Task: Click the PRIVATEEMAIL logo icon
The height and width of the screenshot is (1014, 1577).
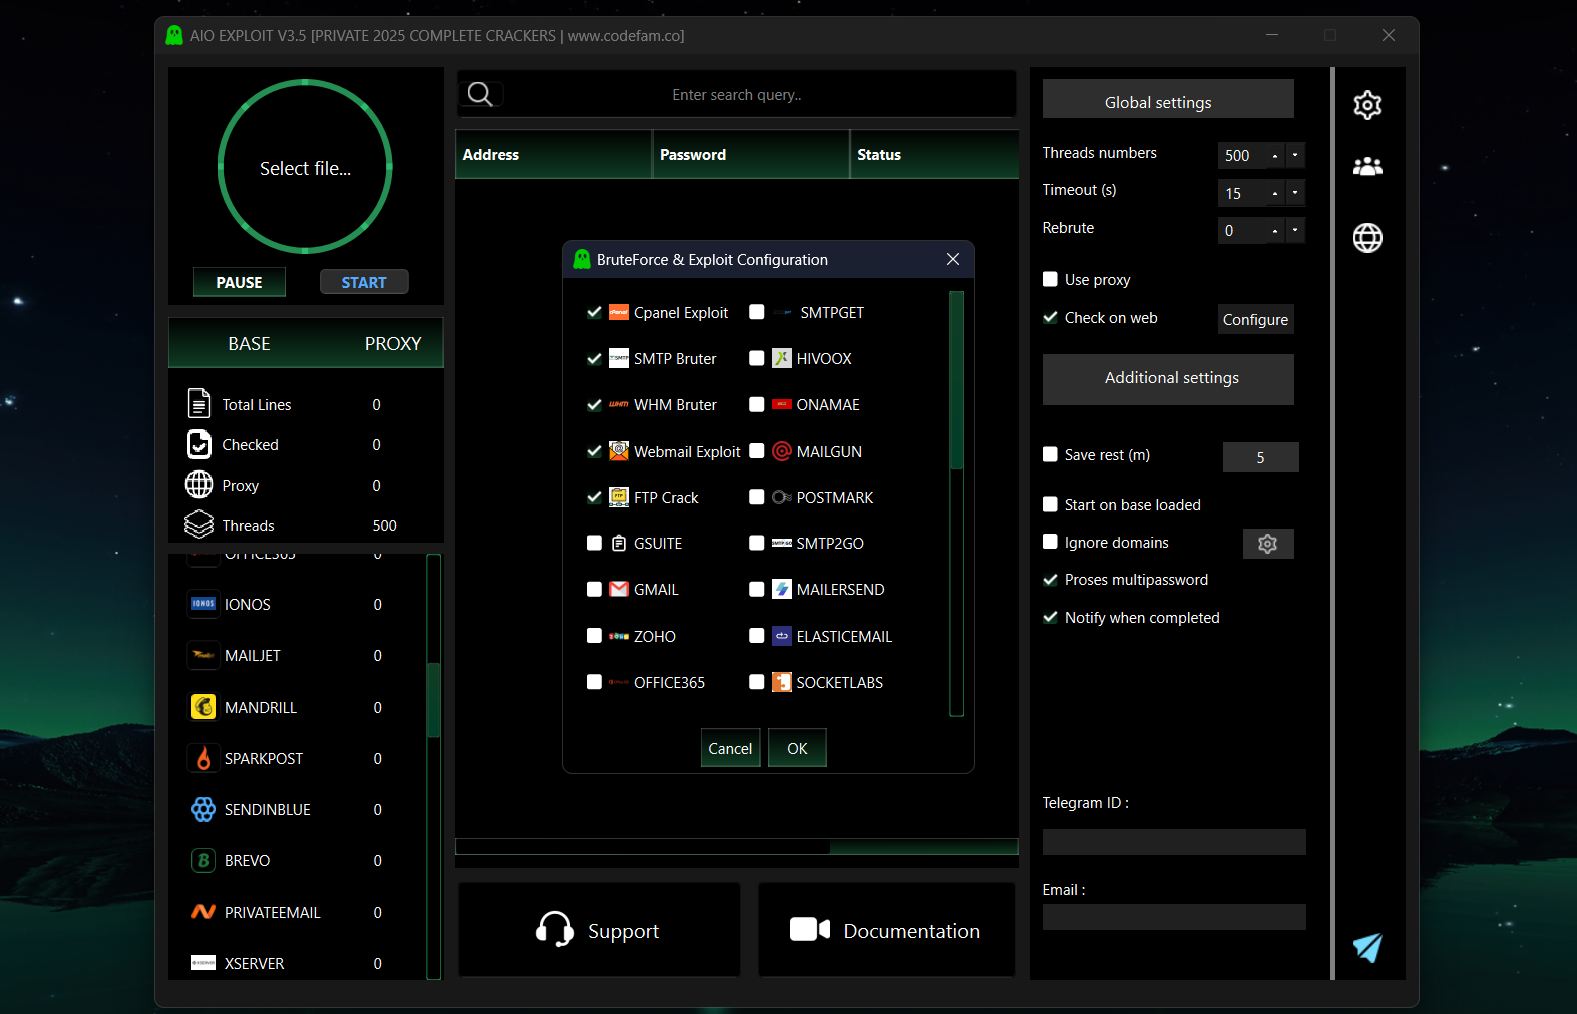Action: 203,912
